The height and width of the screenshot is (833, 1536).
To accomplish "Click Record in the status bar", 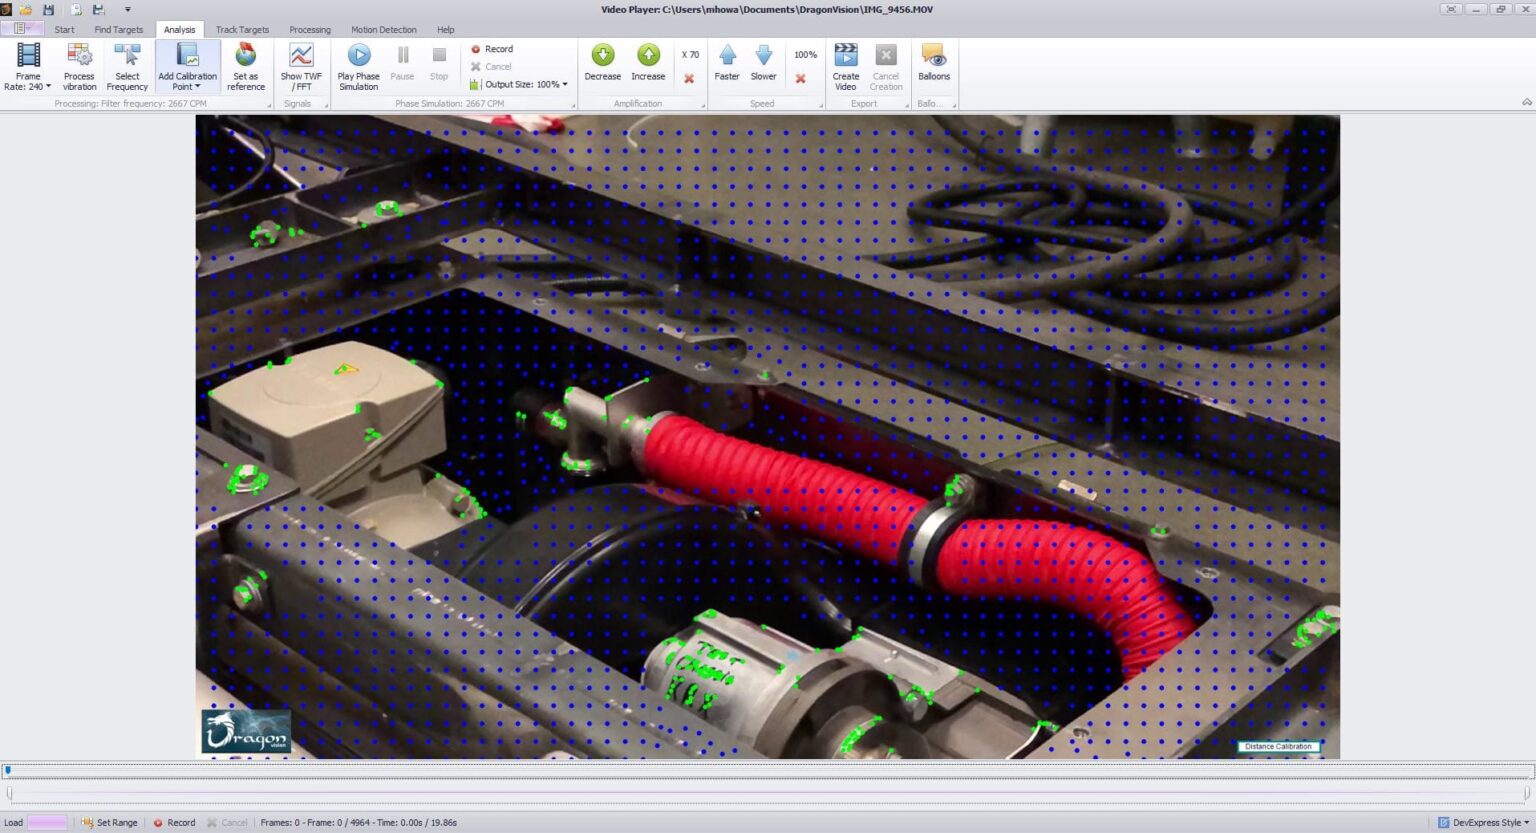I will (x=174, y=823).
